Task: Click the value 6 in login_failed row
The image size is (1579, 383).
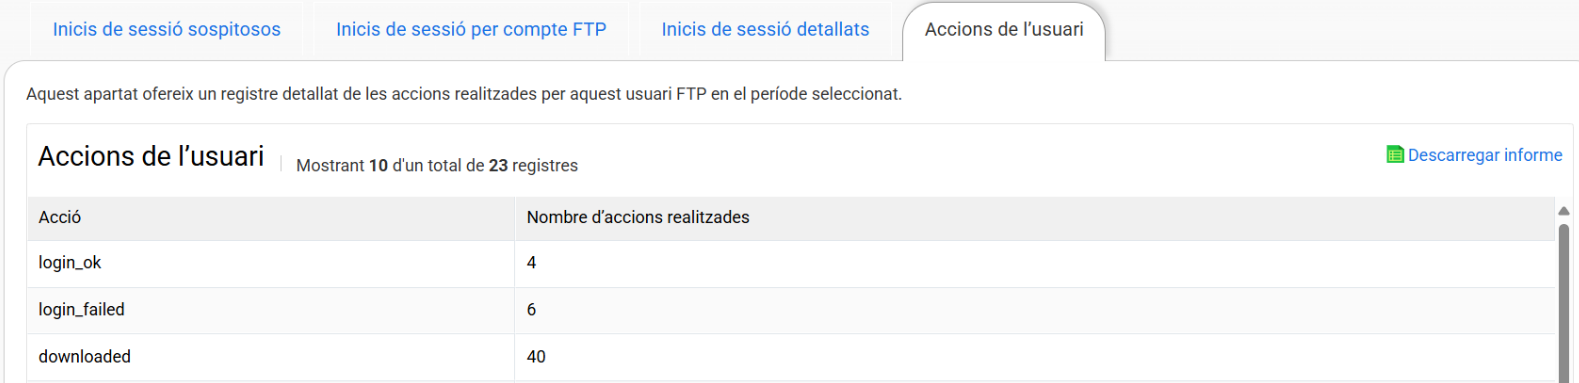Action: click(x=532, y=310)
